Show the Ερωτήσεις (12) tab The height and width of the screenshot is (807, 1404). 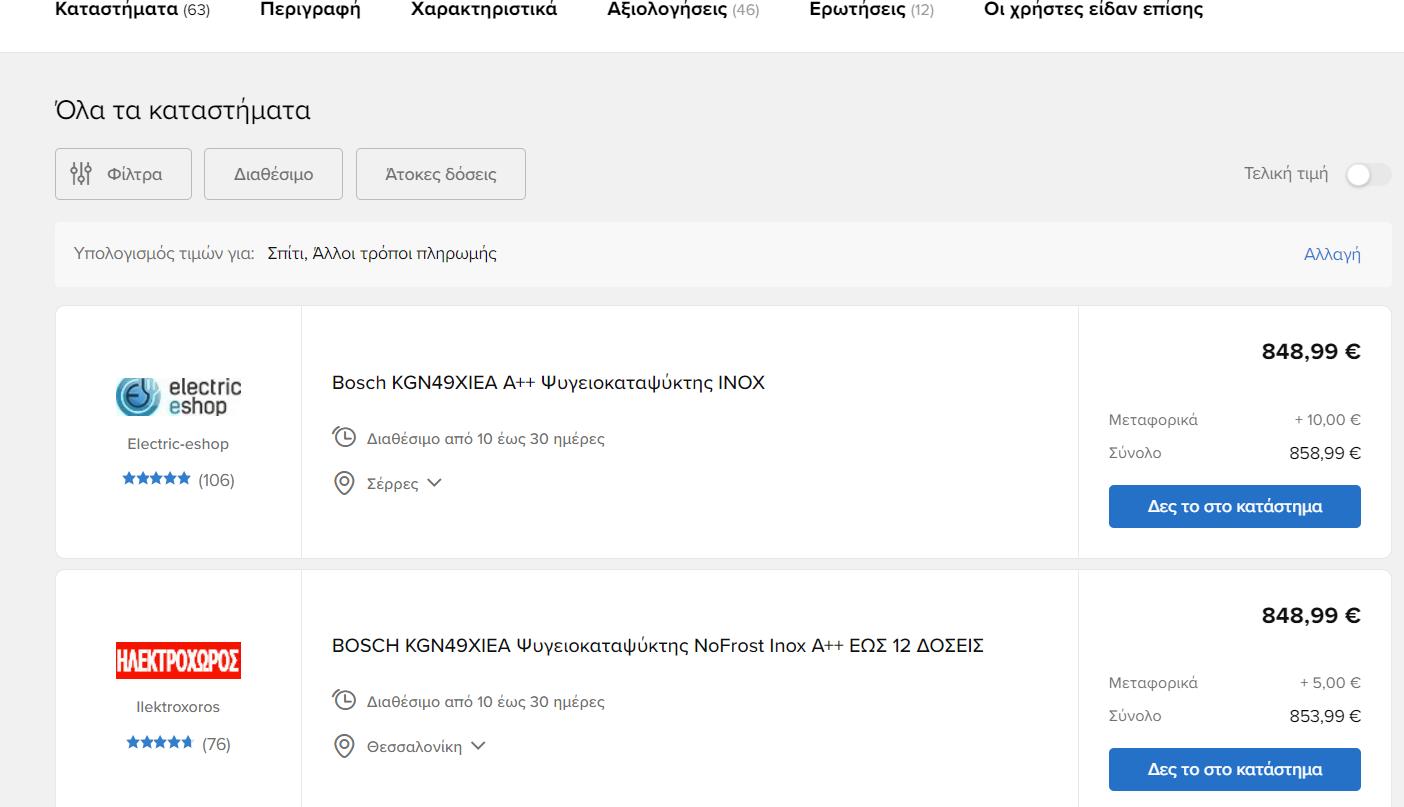(871, 10)
